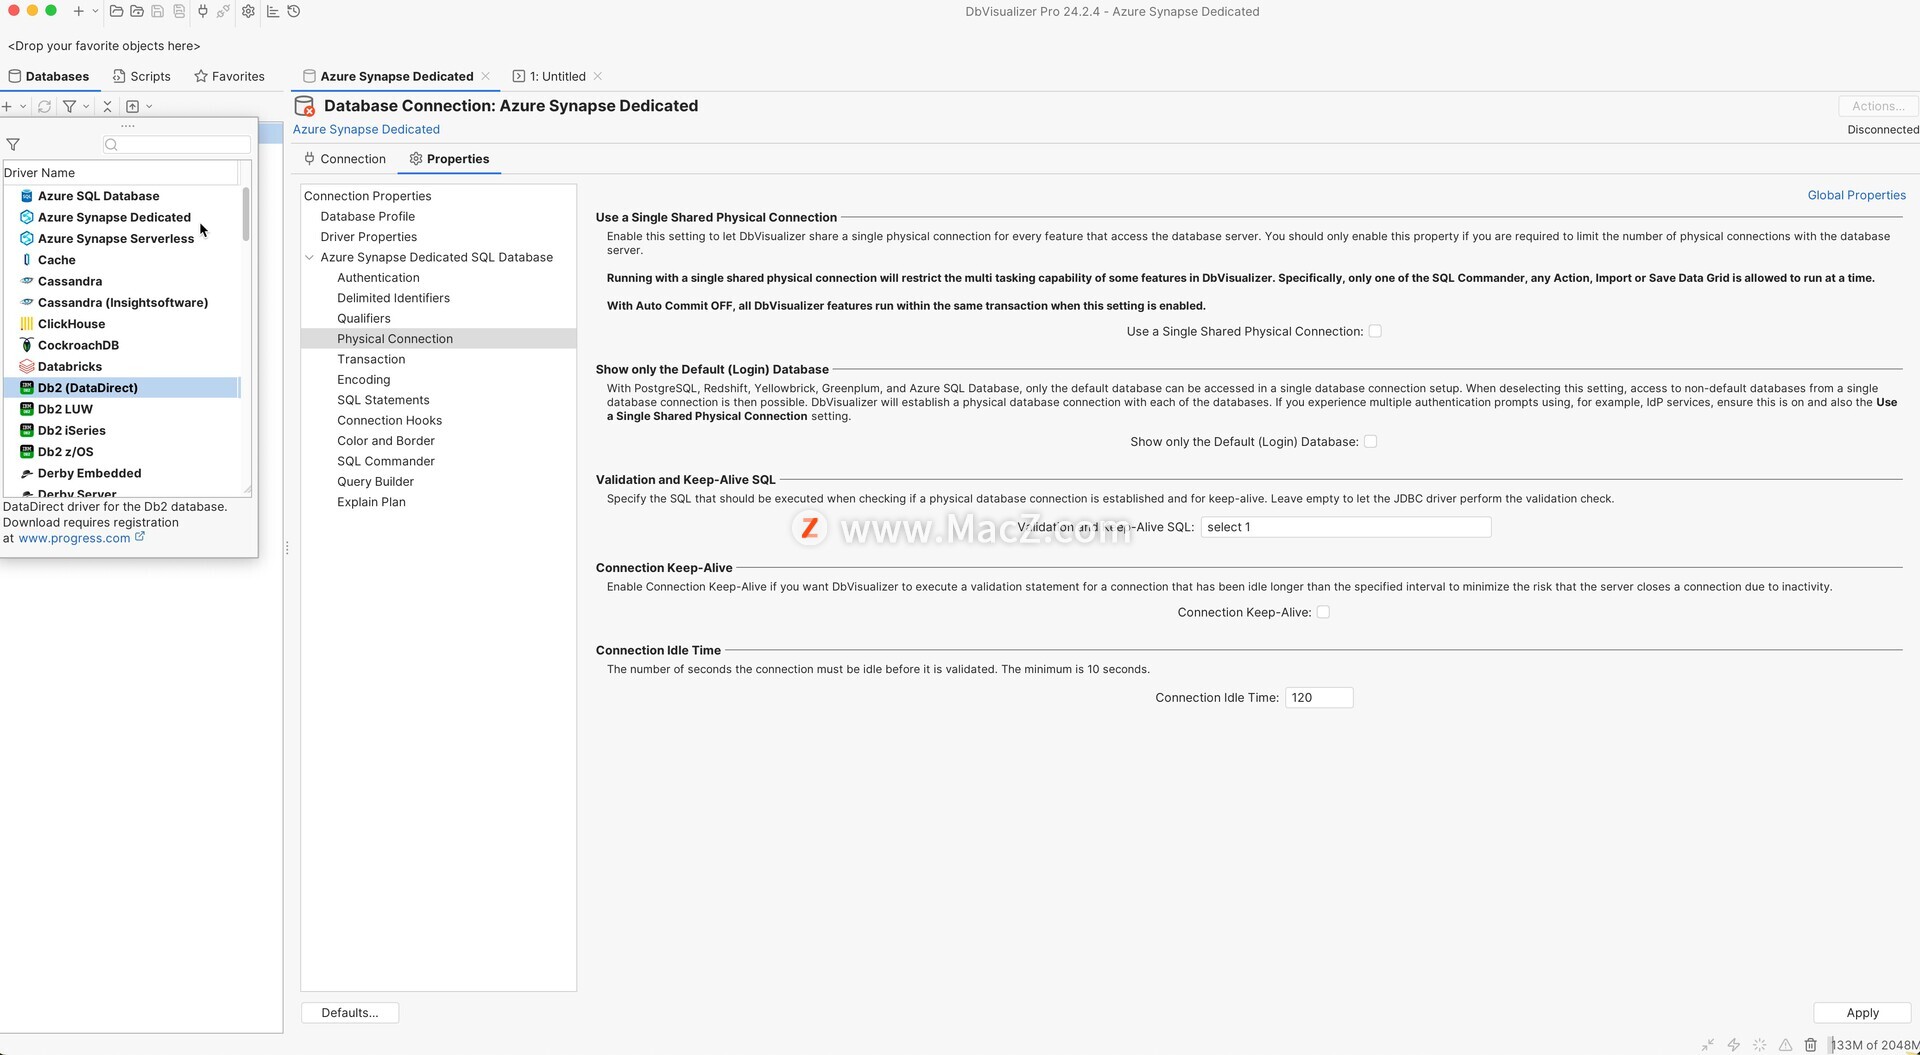Switch to the Properties sub-tab
Image resolution: width=1920 pixels, height=1055 pixels.
pos(449,159)
